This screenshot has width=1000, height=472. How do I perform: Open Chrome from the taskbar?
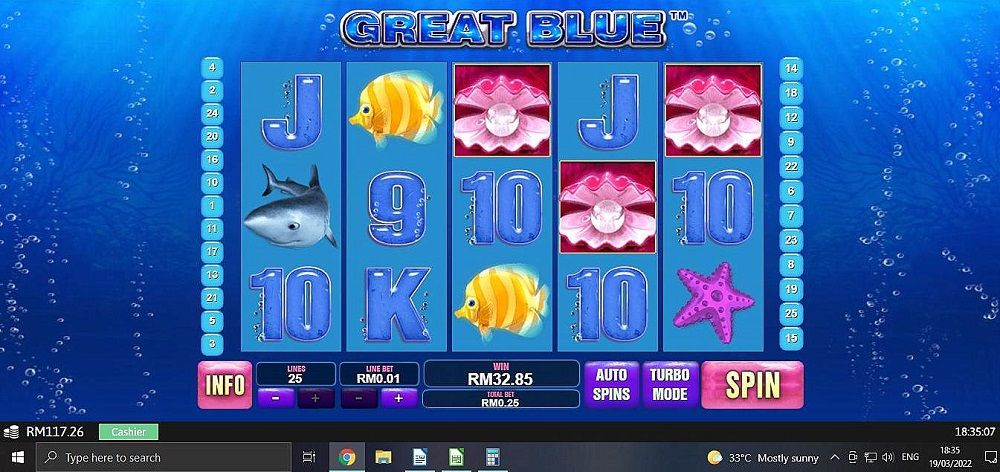point(347,457)
